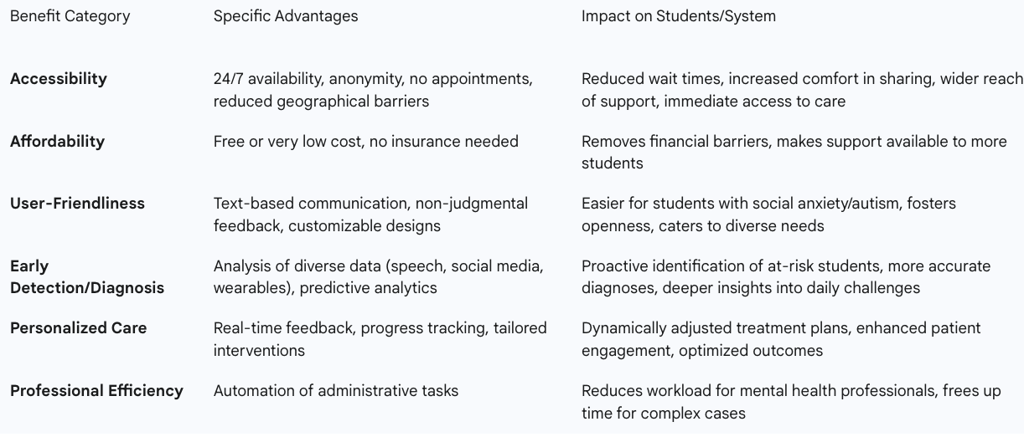Select the Affordability row label
Screen dimensions: 1024x434
coord(57,141)
